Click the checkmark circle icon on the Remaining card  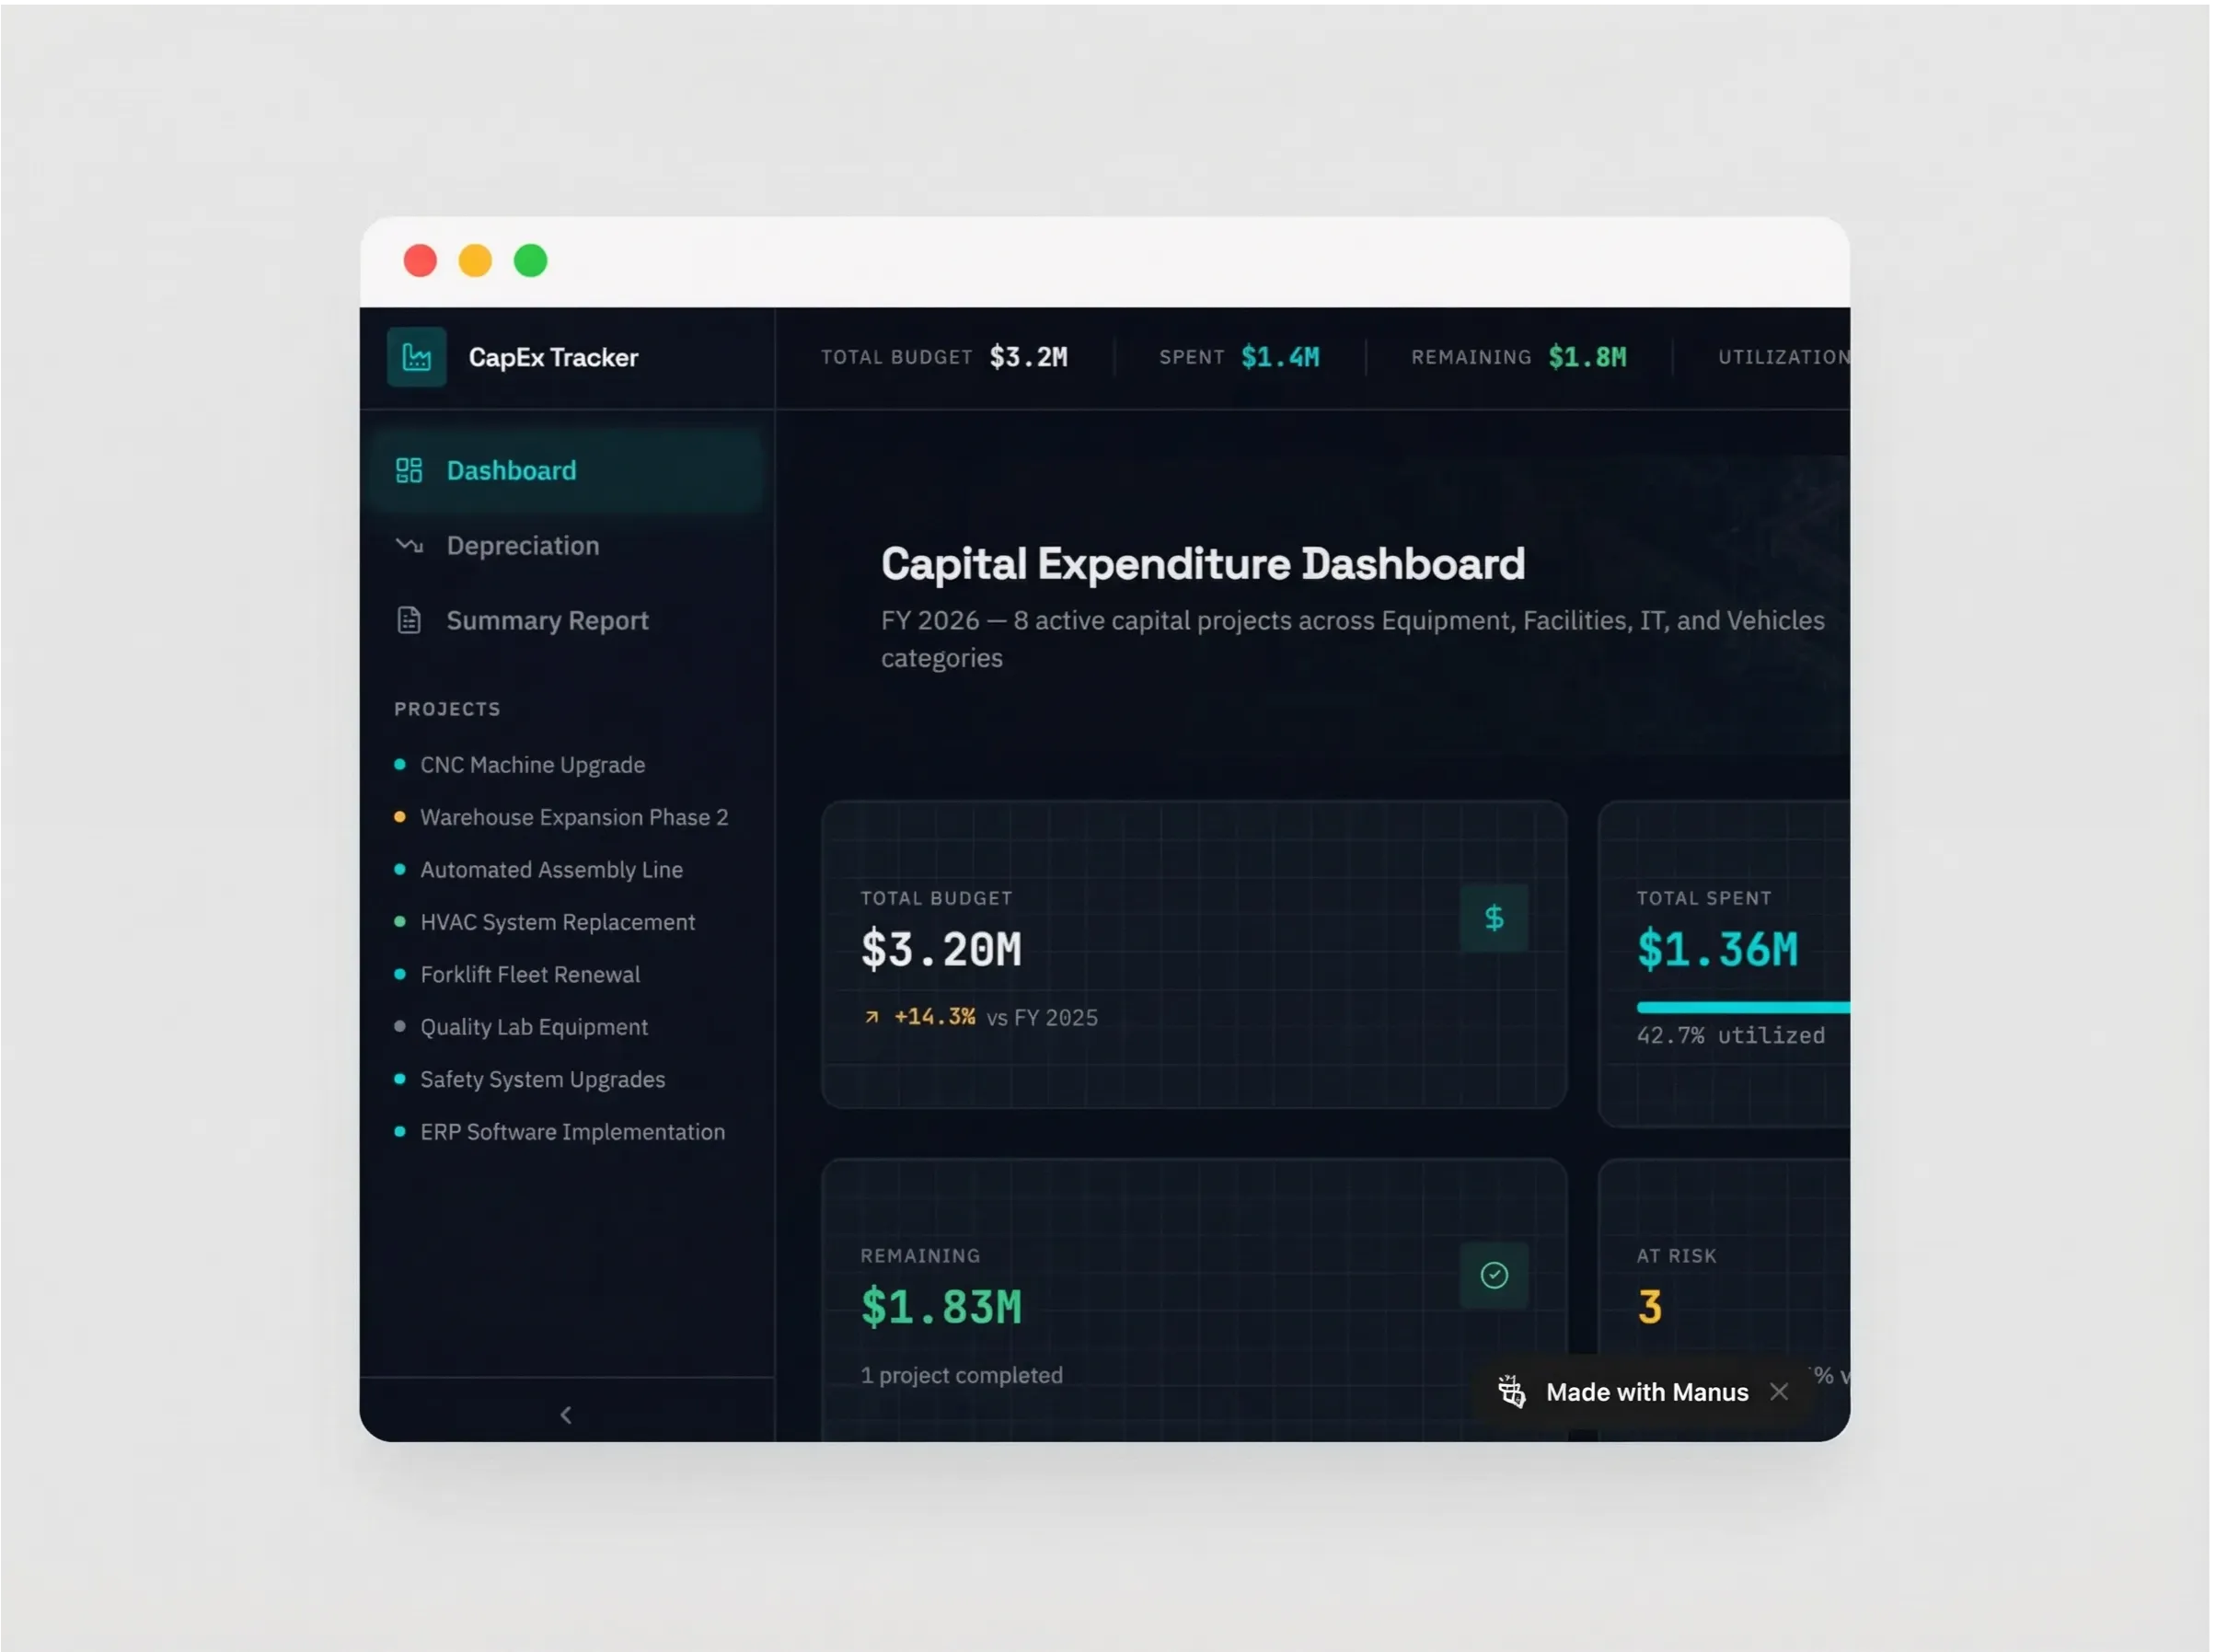click(x=1493, y=1275)
